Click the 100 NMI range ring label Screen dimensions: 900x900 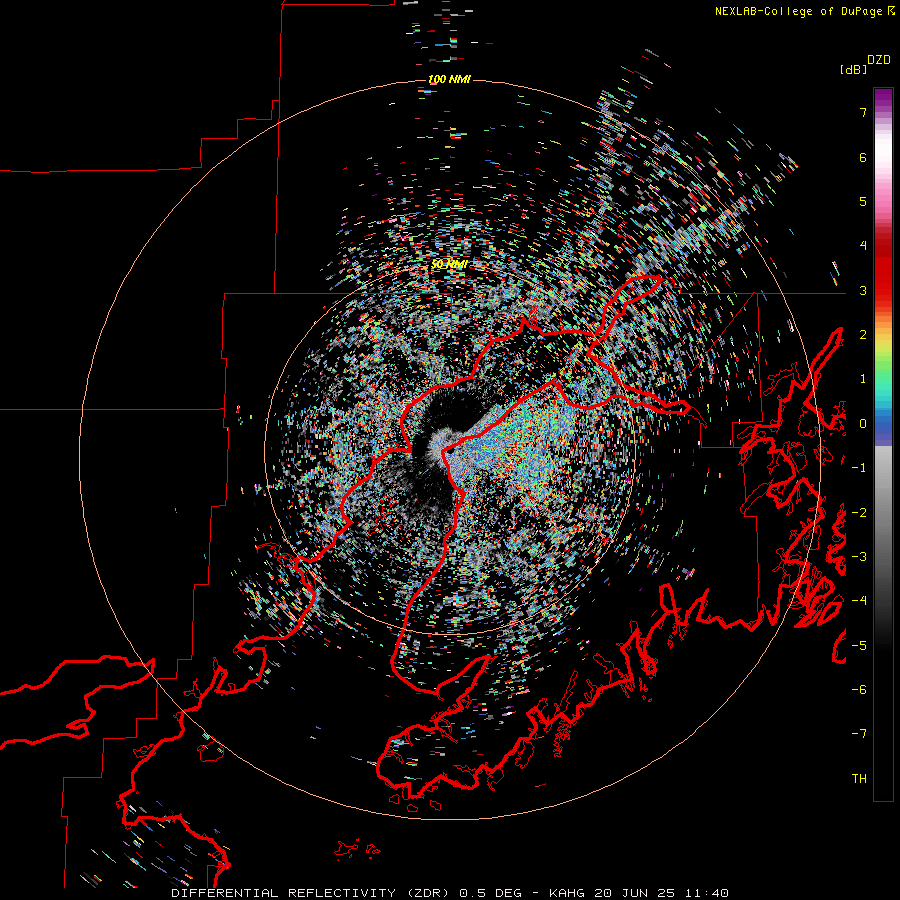pyautogui.click(x=449, y=79)
